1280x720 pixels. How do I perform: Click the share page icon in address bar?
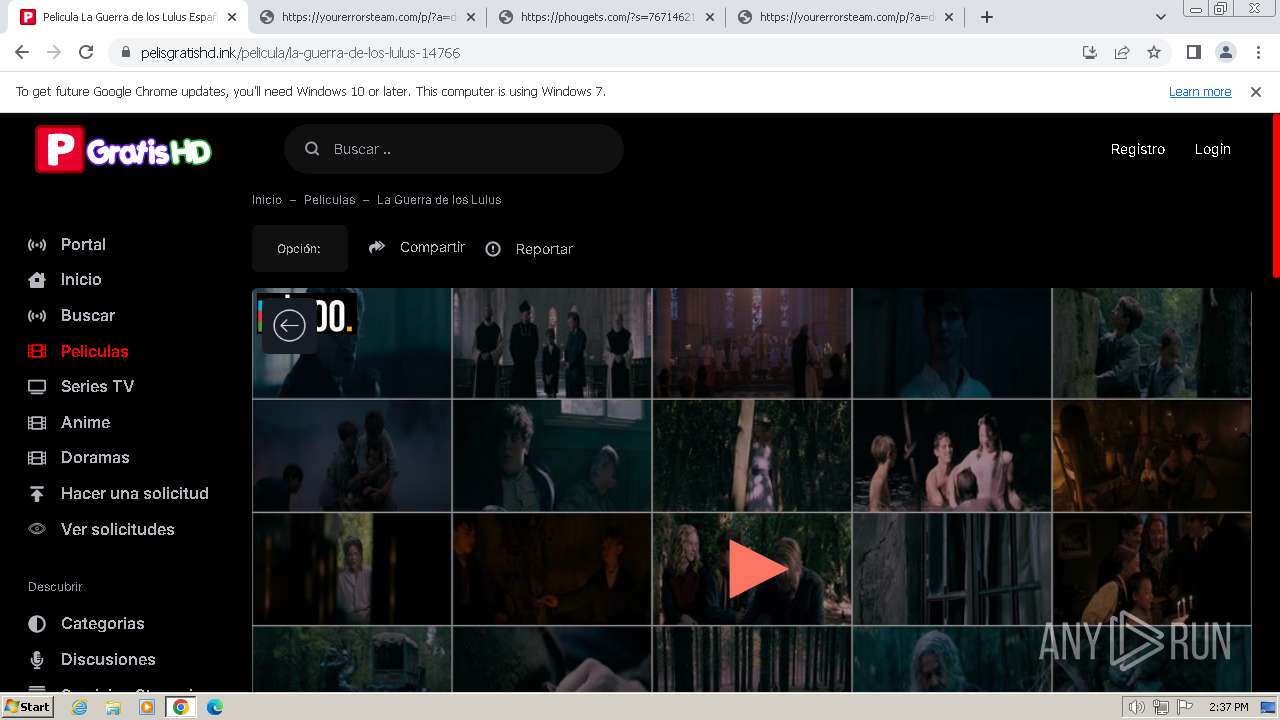(x=1122, y=52)
